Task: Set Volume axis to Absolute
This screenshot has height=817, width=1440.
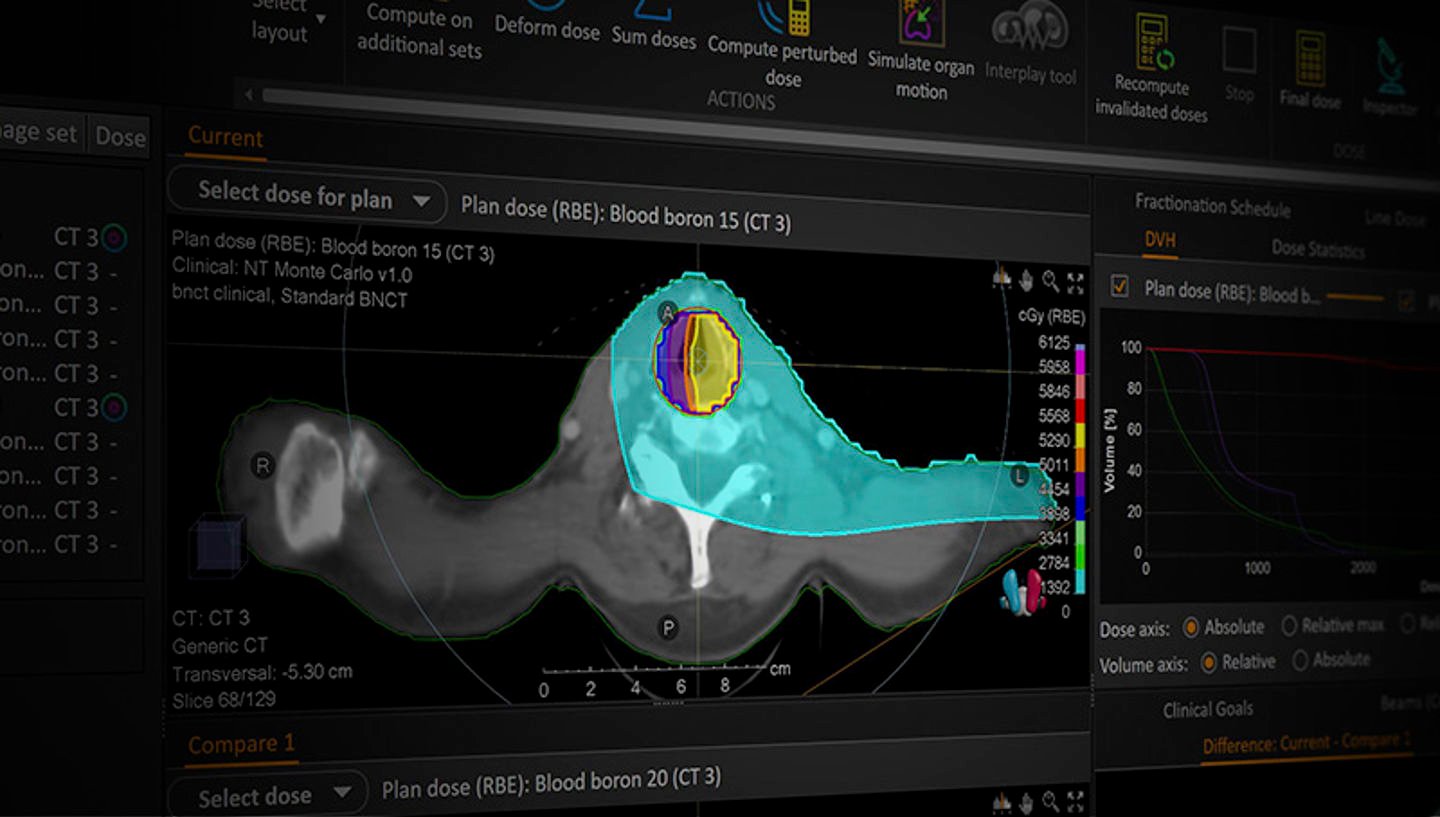Action: 1300,660
